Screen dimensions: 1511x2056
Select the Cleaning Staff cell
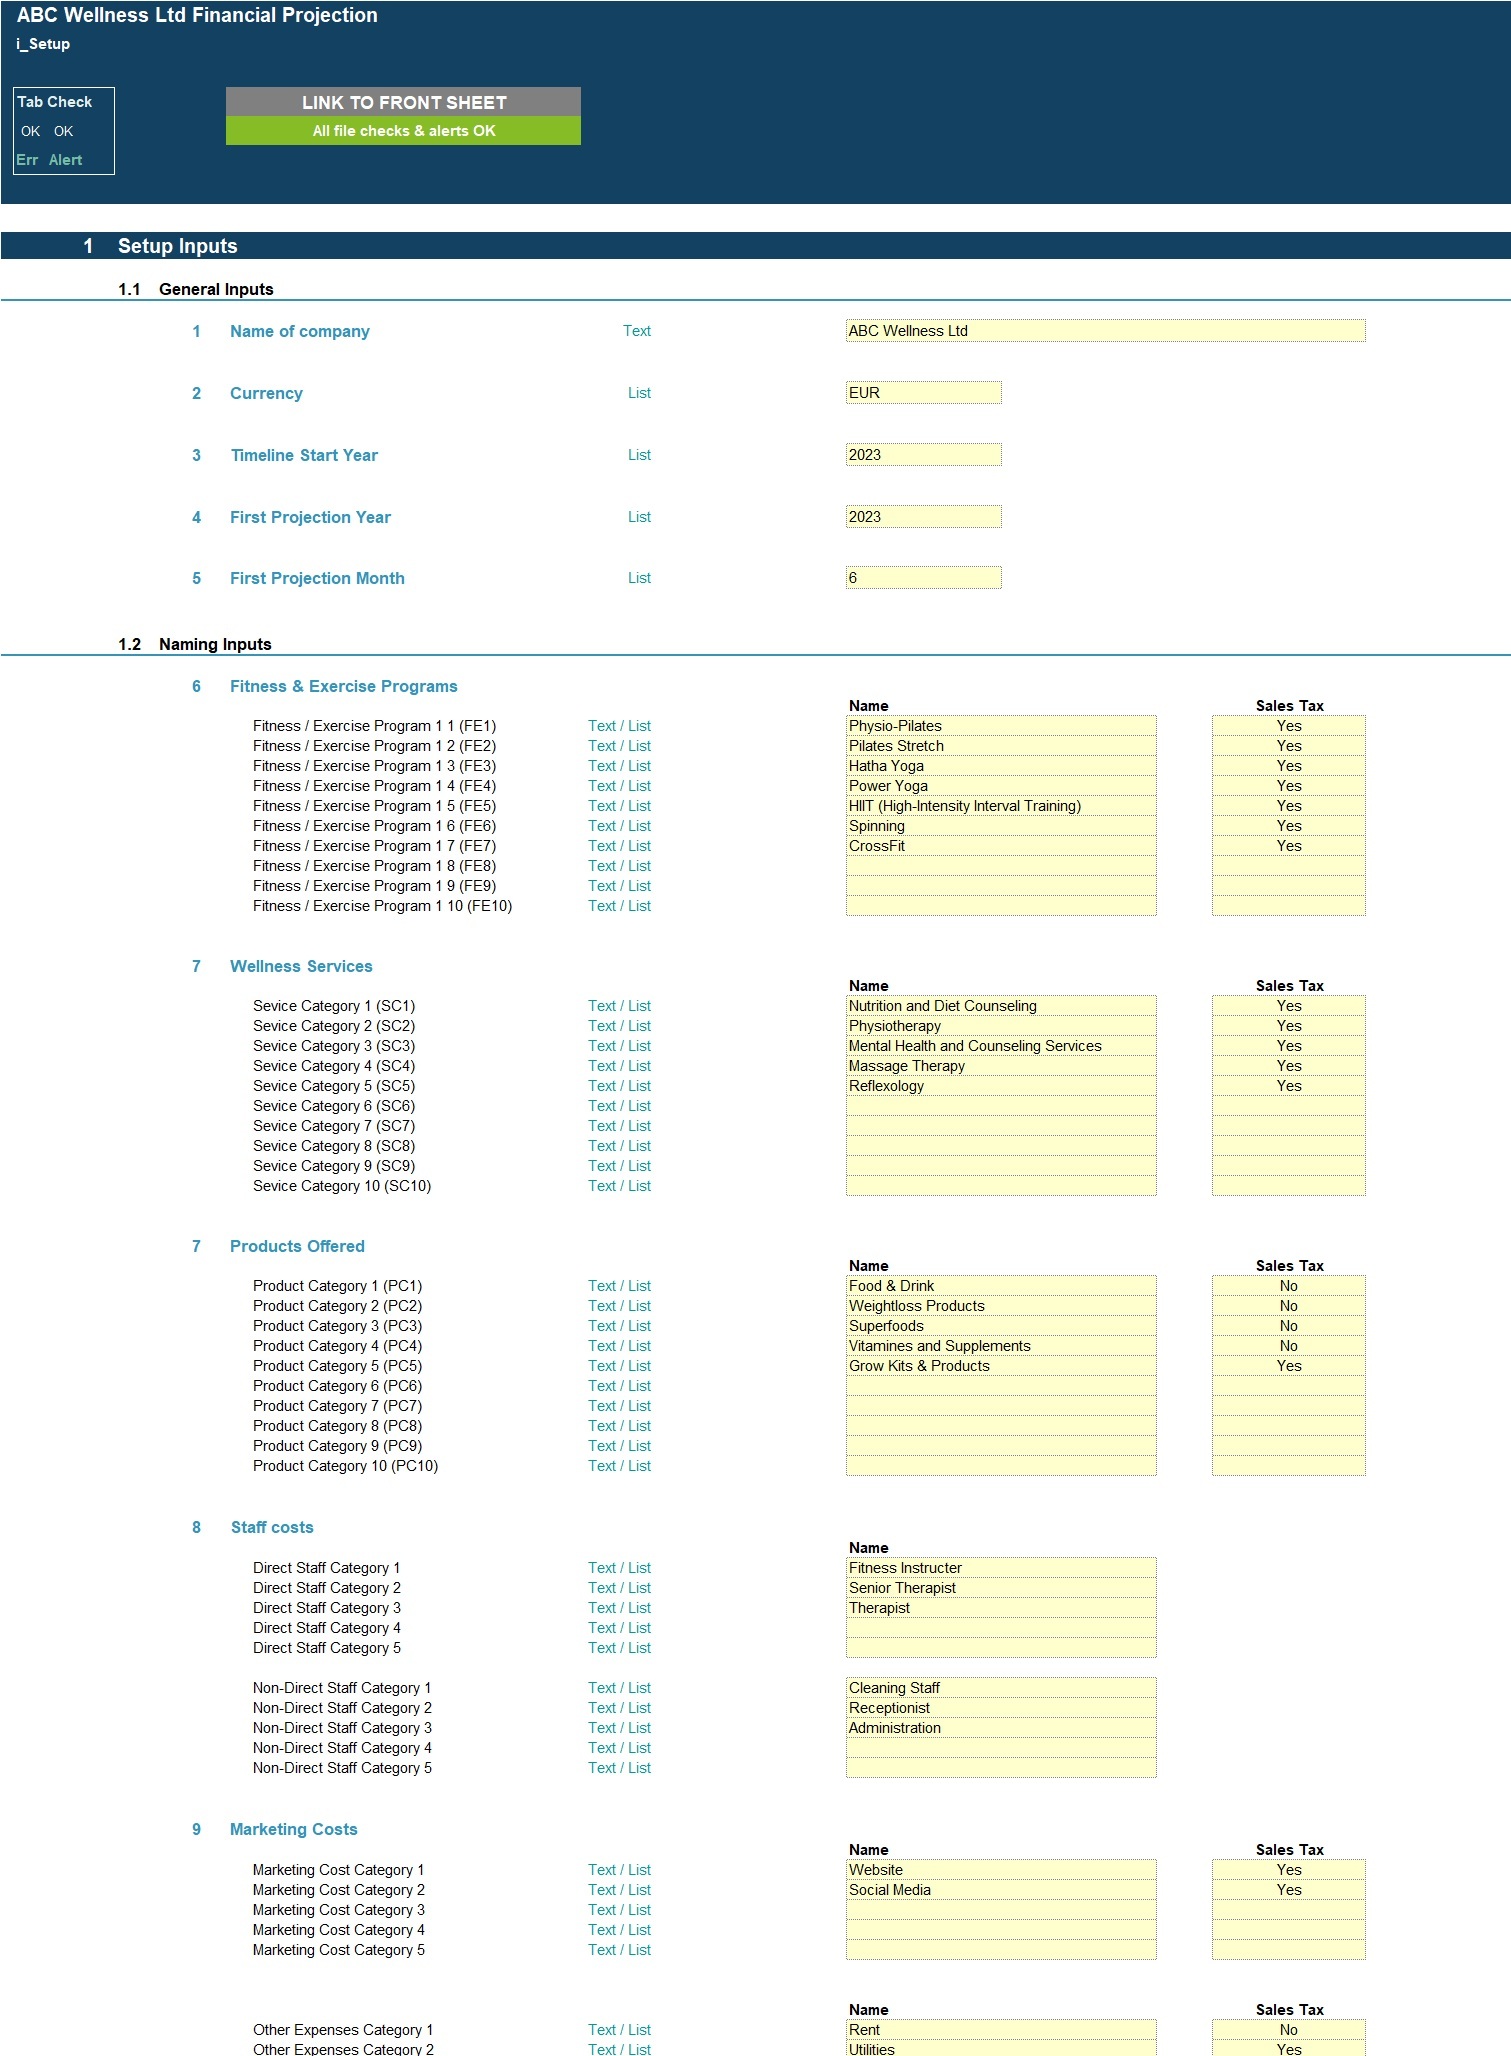tap(1001, 1688)
